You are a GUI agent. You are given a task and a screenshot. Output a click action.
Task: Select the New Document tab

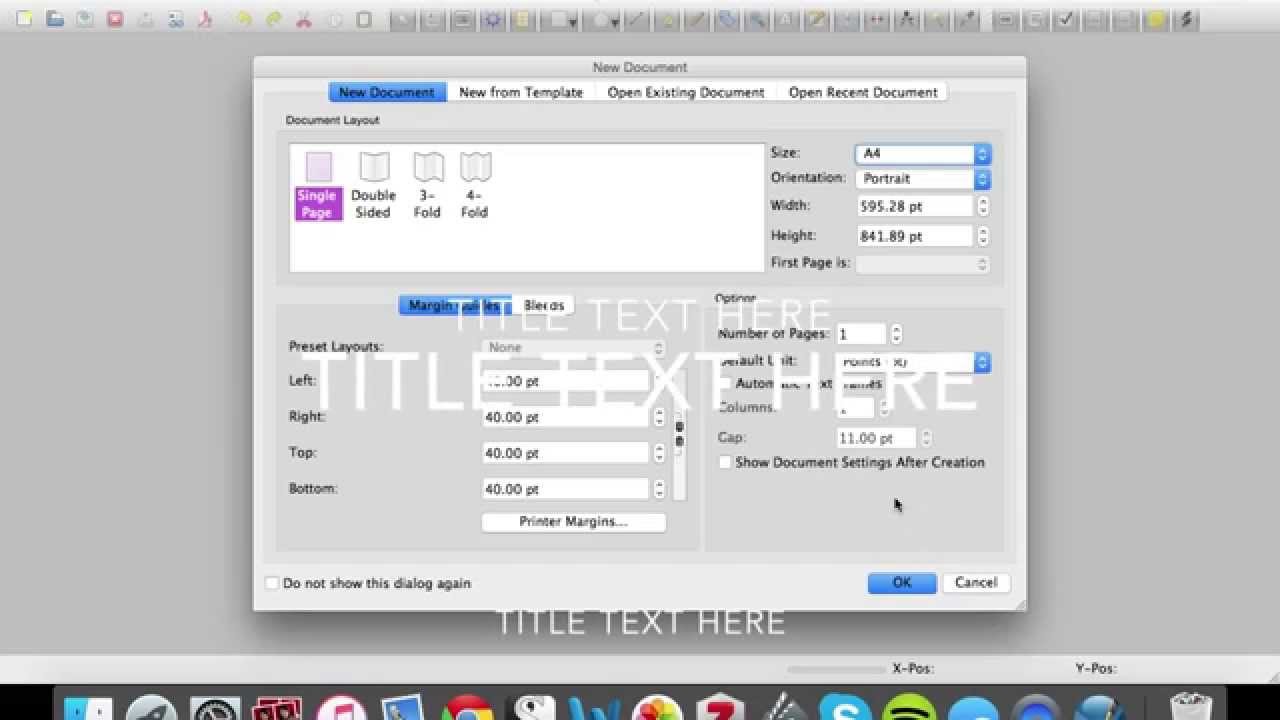[387, 92]
